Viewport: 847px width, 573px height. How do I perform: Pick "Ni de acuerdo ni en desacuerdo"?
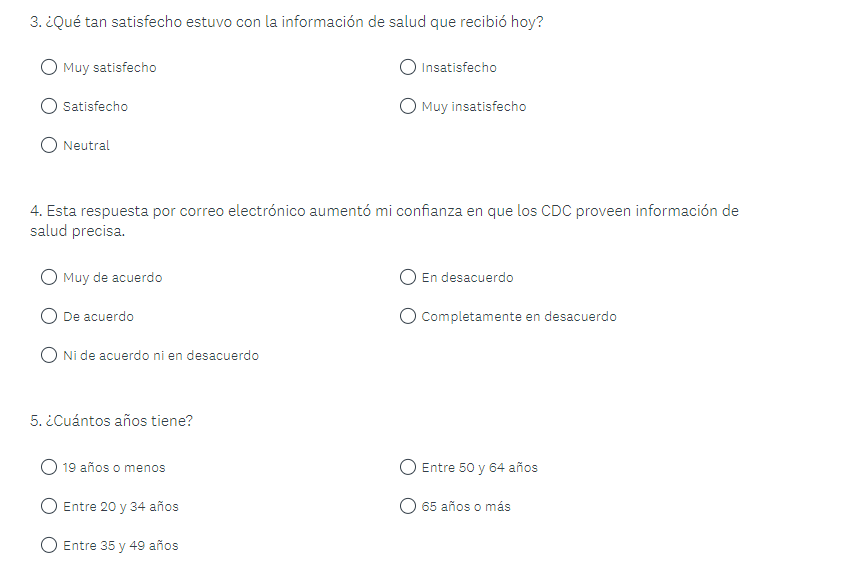point(49,356)
